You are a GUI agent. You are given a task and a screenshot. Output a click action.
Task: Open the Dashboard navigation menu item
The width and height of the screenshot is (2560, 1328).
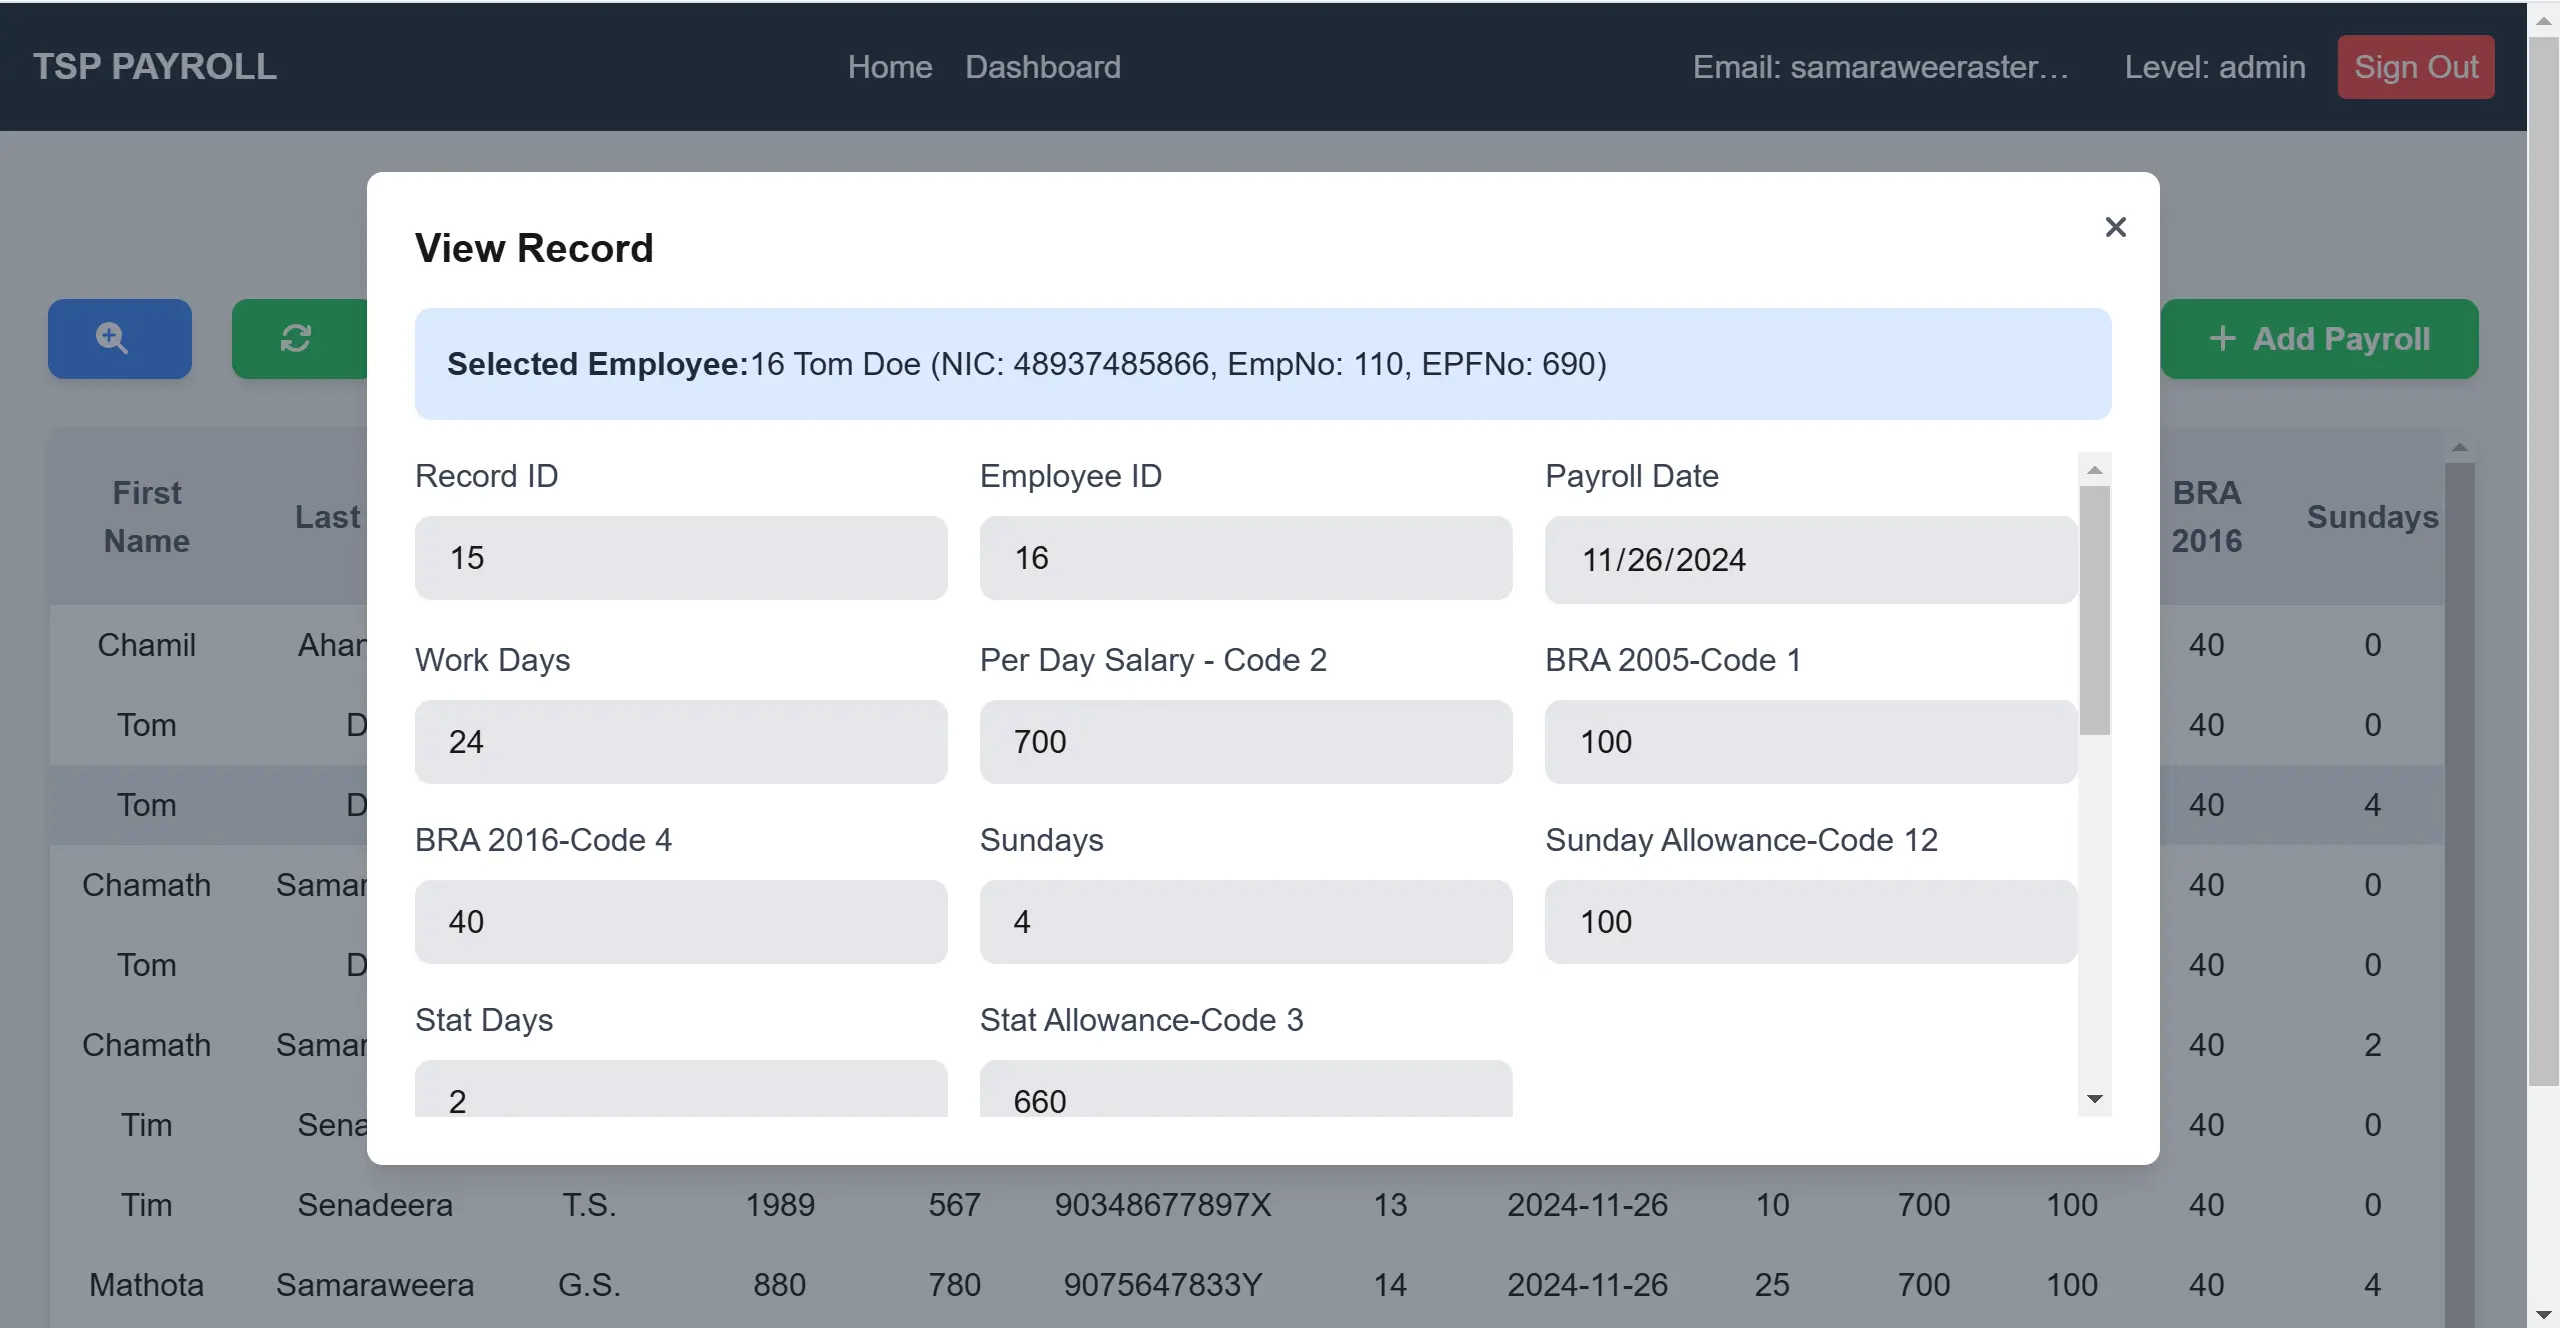pyautogui.click(x=1042, y=66)
